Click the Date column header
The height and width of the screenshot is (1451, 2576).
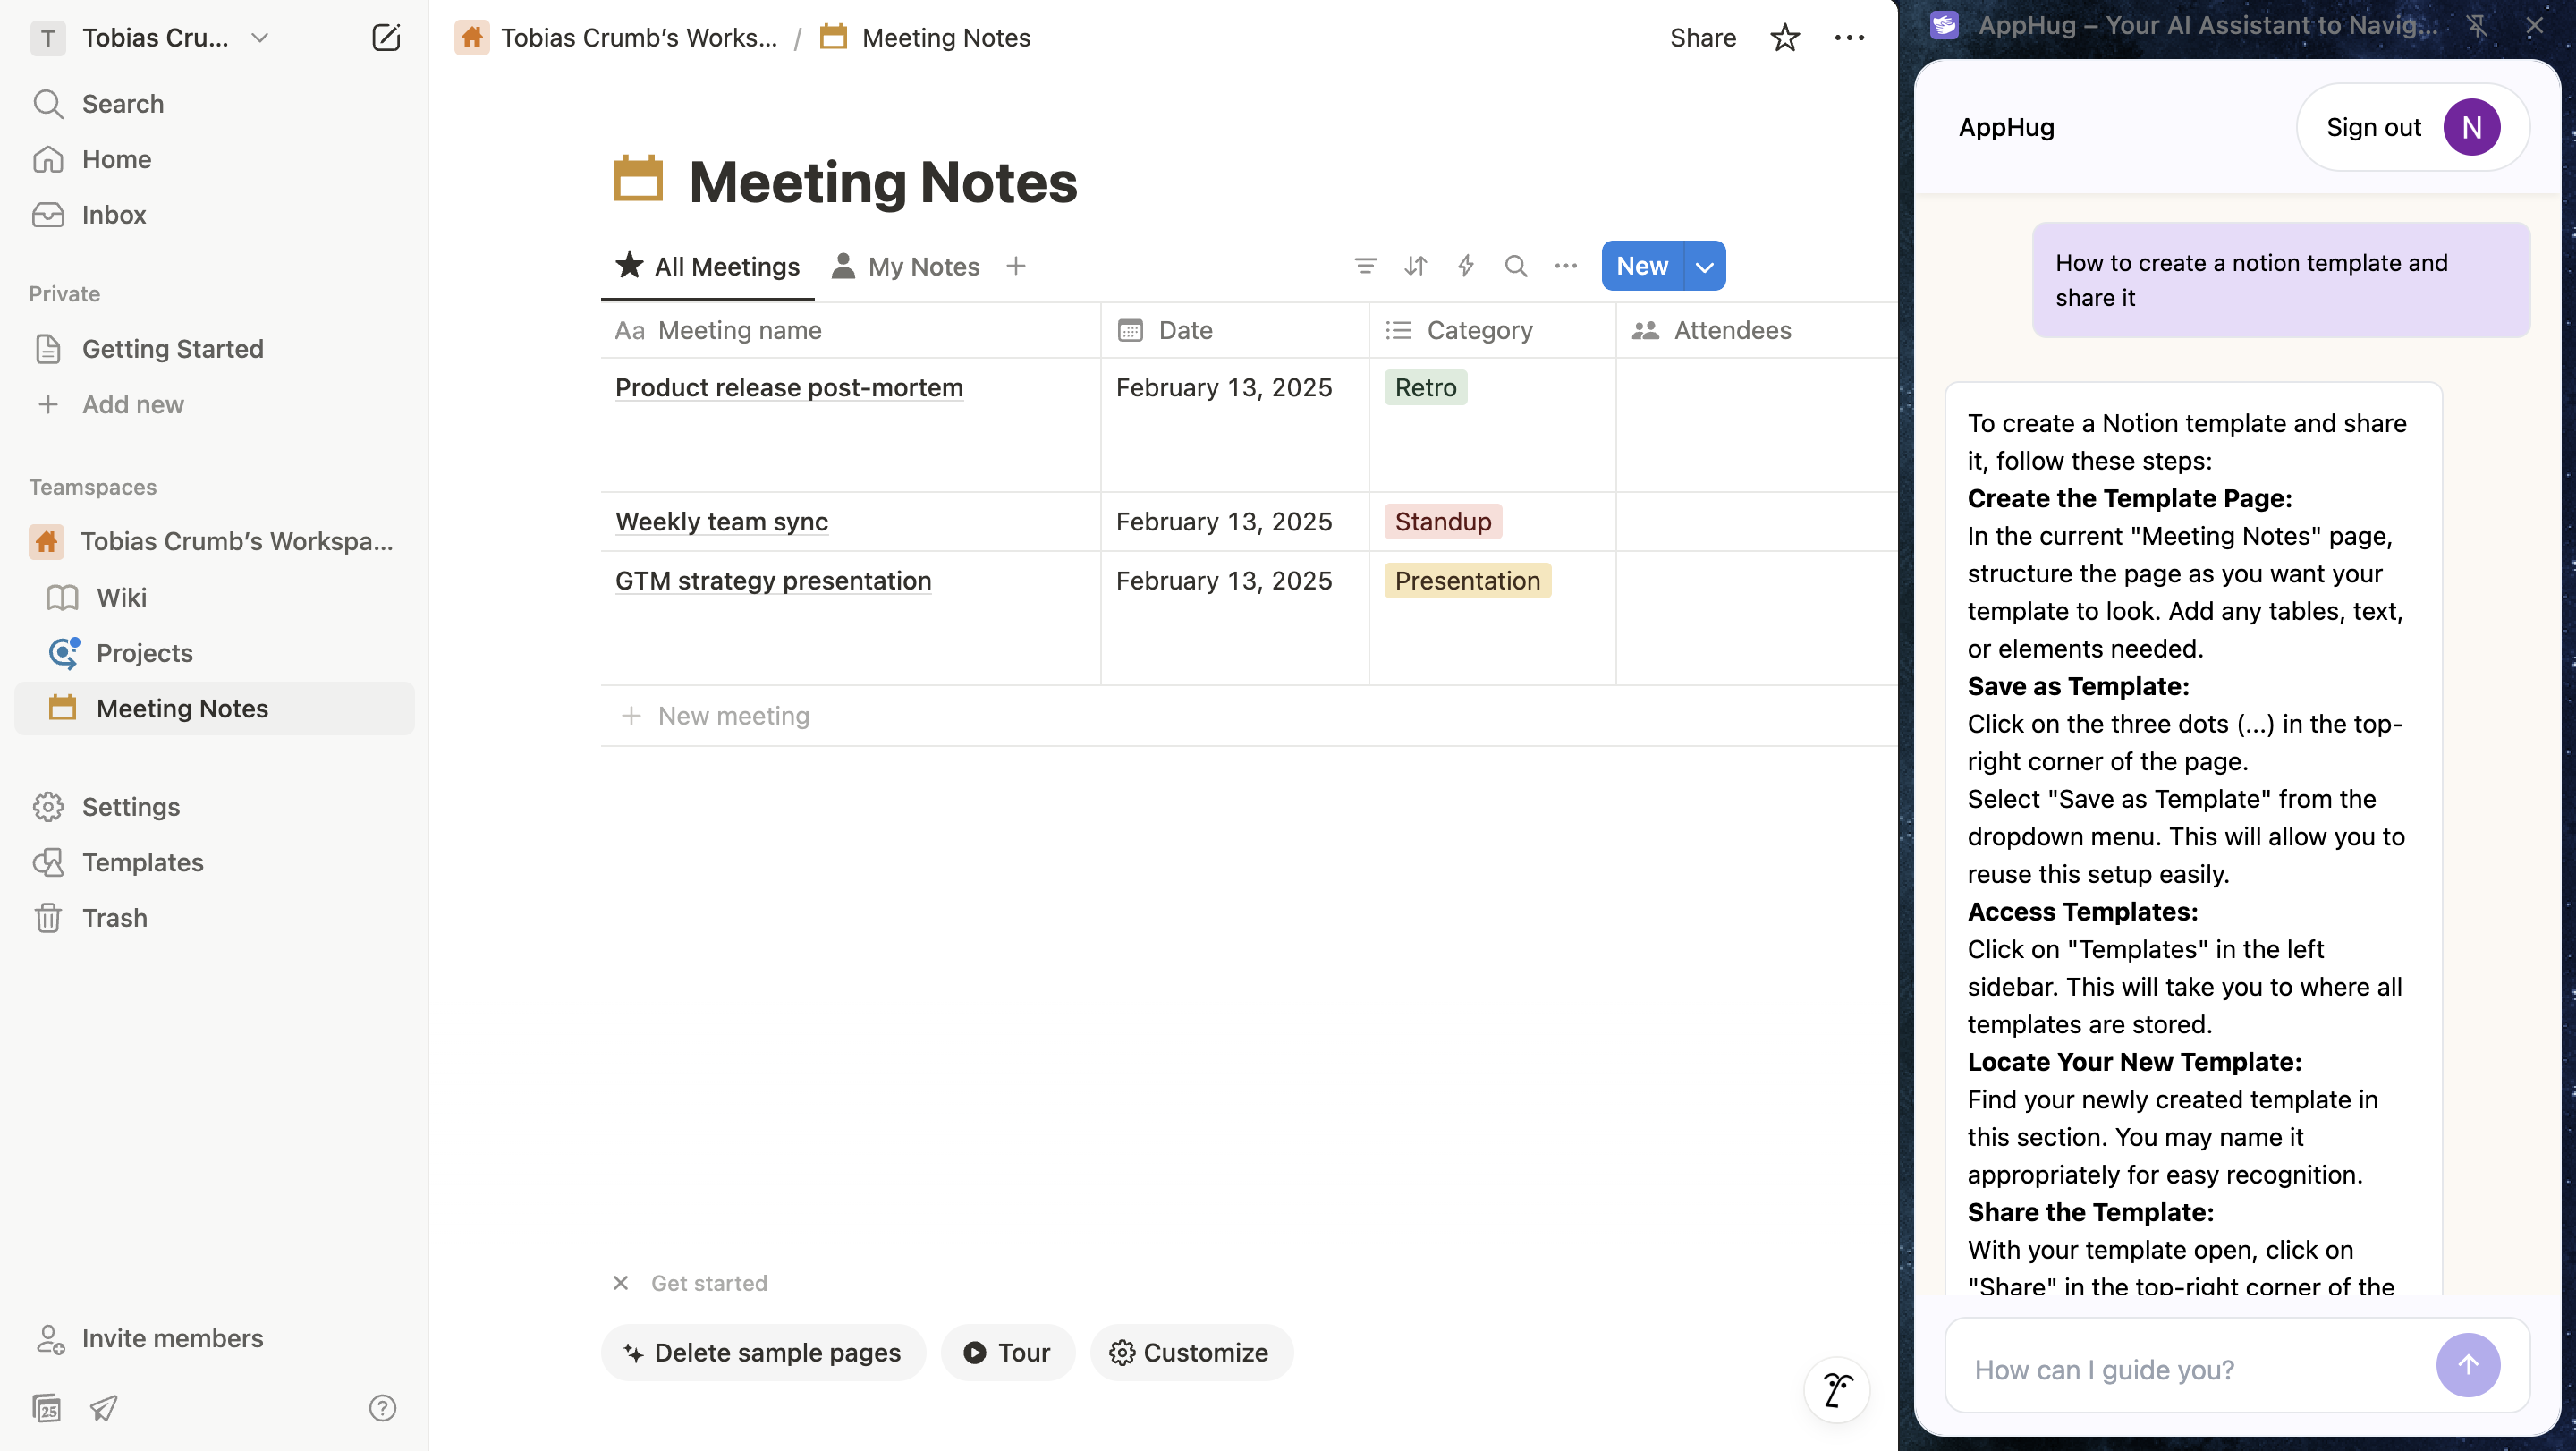[x=1235, y=330]
